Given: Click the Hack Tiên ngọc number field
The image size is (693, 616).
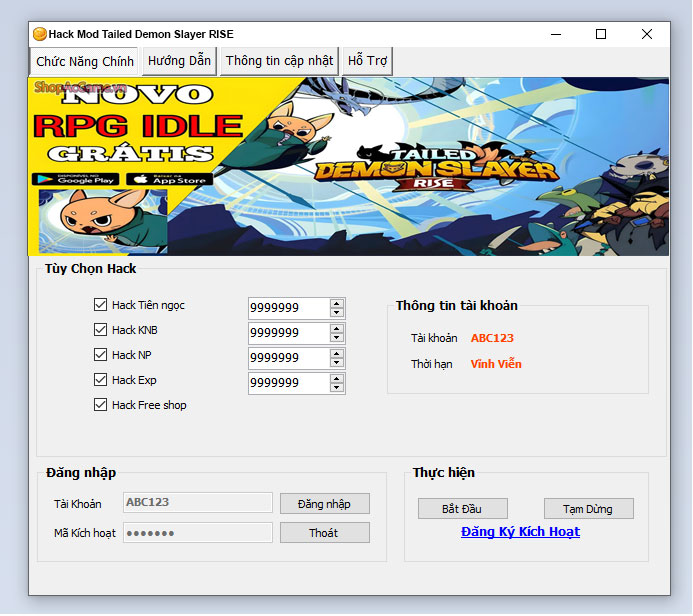Looking at the screenshot, I should 289,308.
